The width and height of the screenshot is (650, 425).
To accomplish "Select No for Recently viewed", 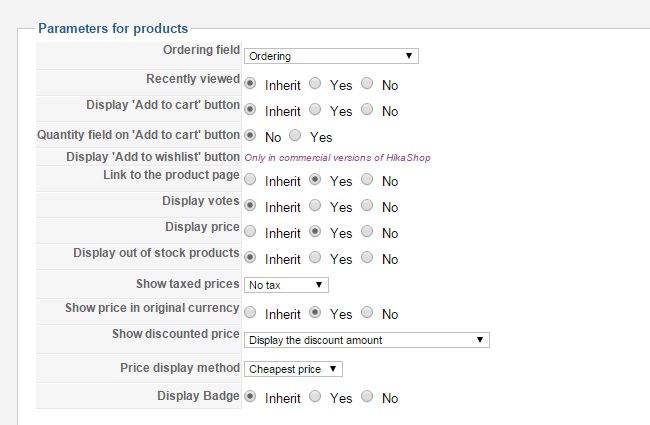I will pyautogui.click(x=367, y=84).
